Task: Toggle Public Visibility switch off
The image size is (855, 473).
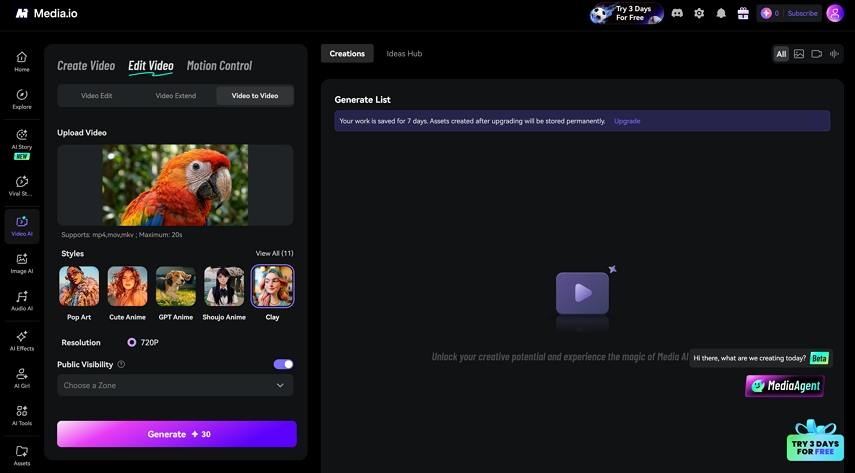Action: (284, 364)
